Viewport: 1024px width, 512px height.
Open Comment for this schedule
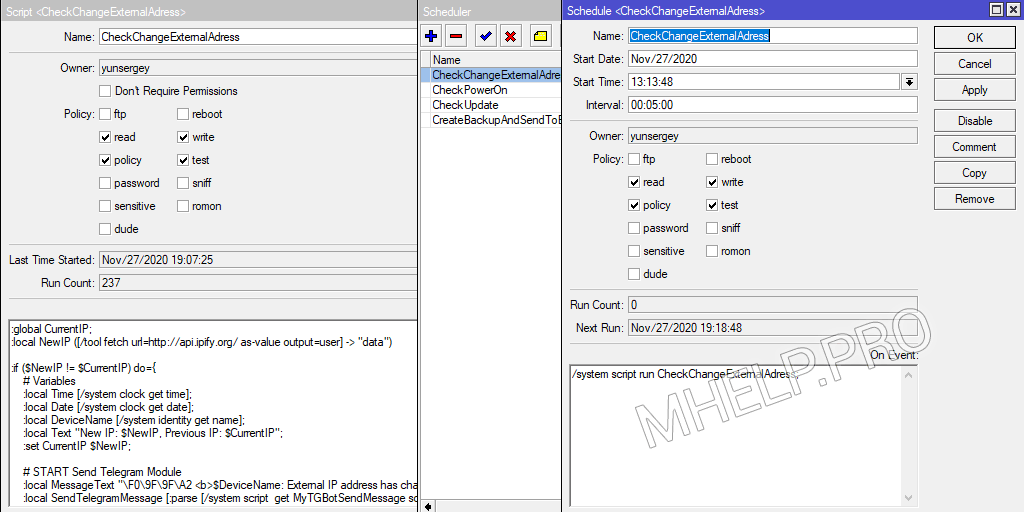[x=974, y=147]
